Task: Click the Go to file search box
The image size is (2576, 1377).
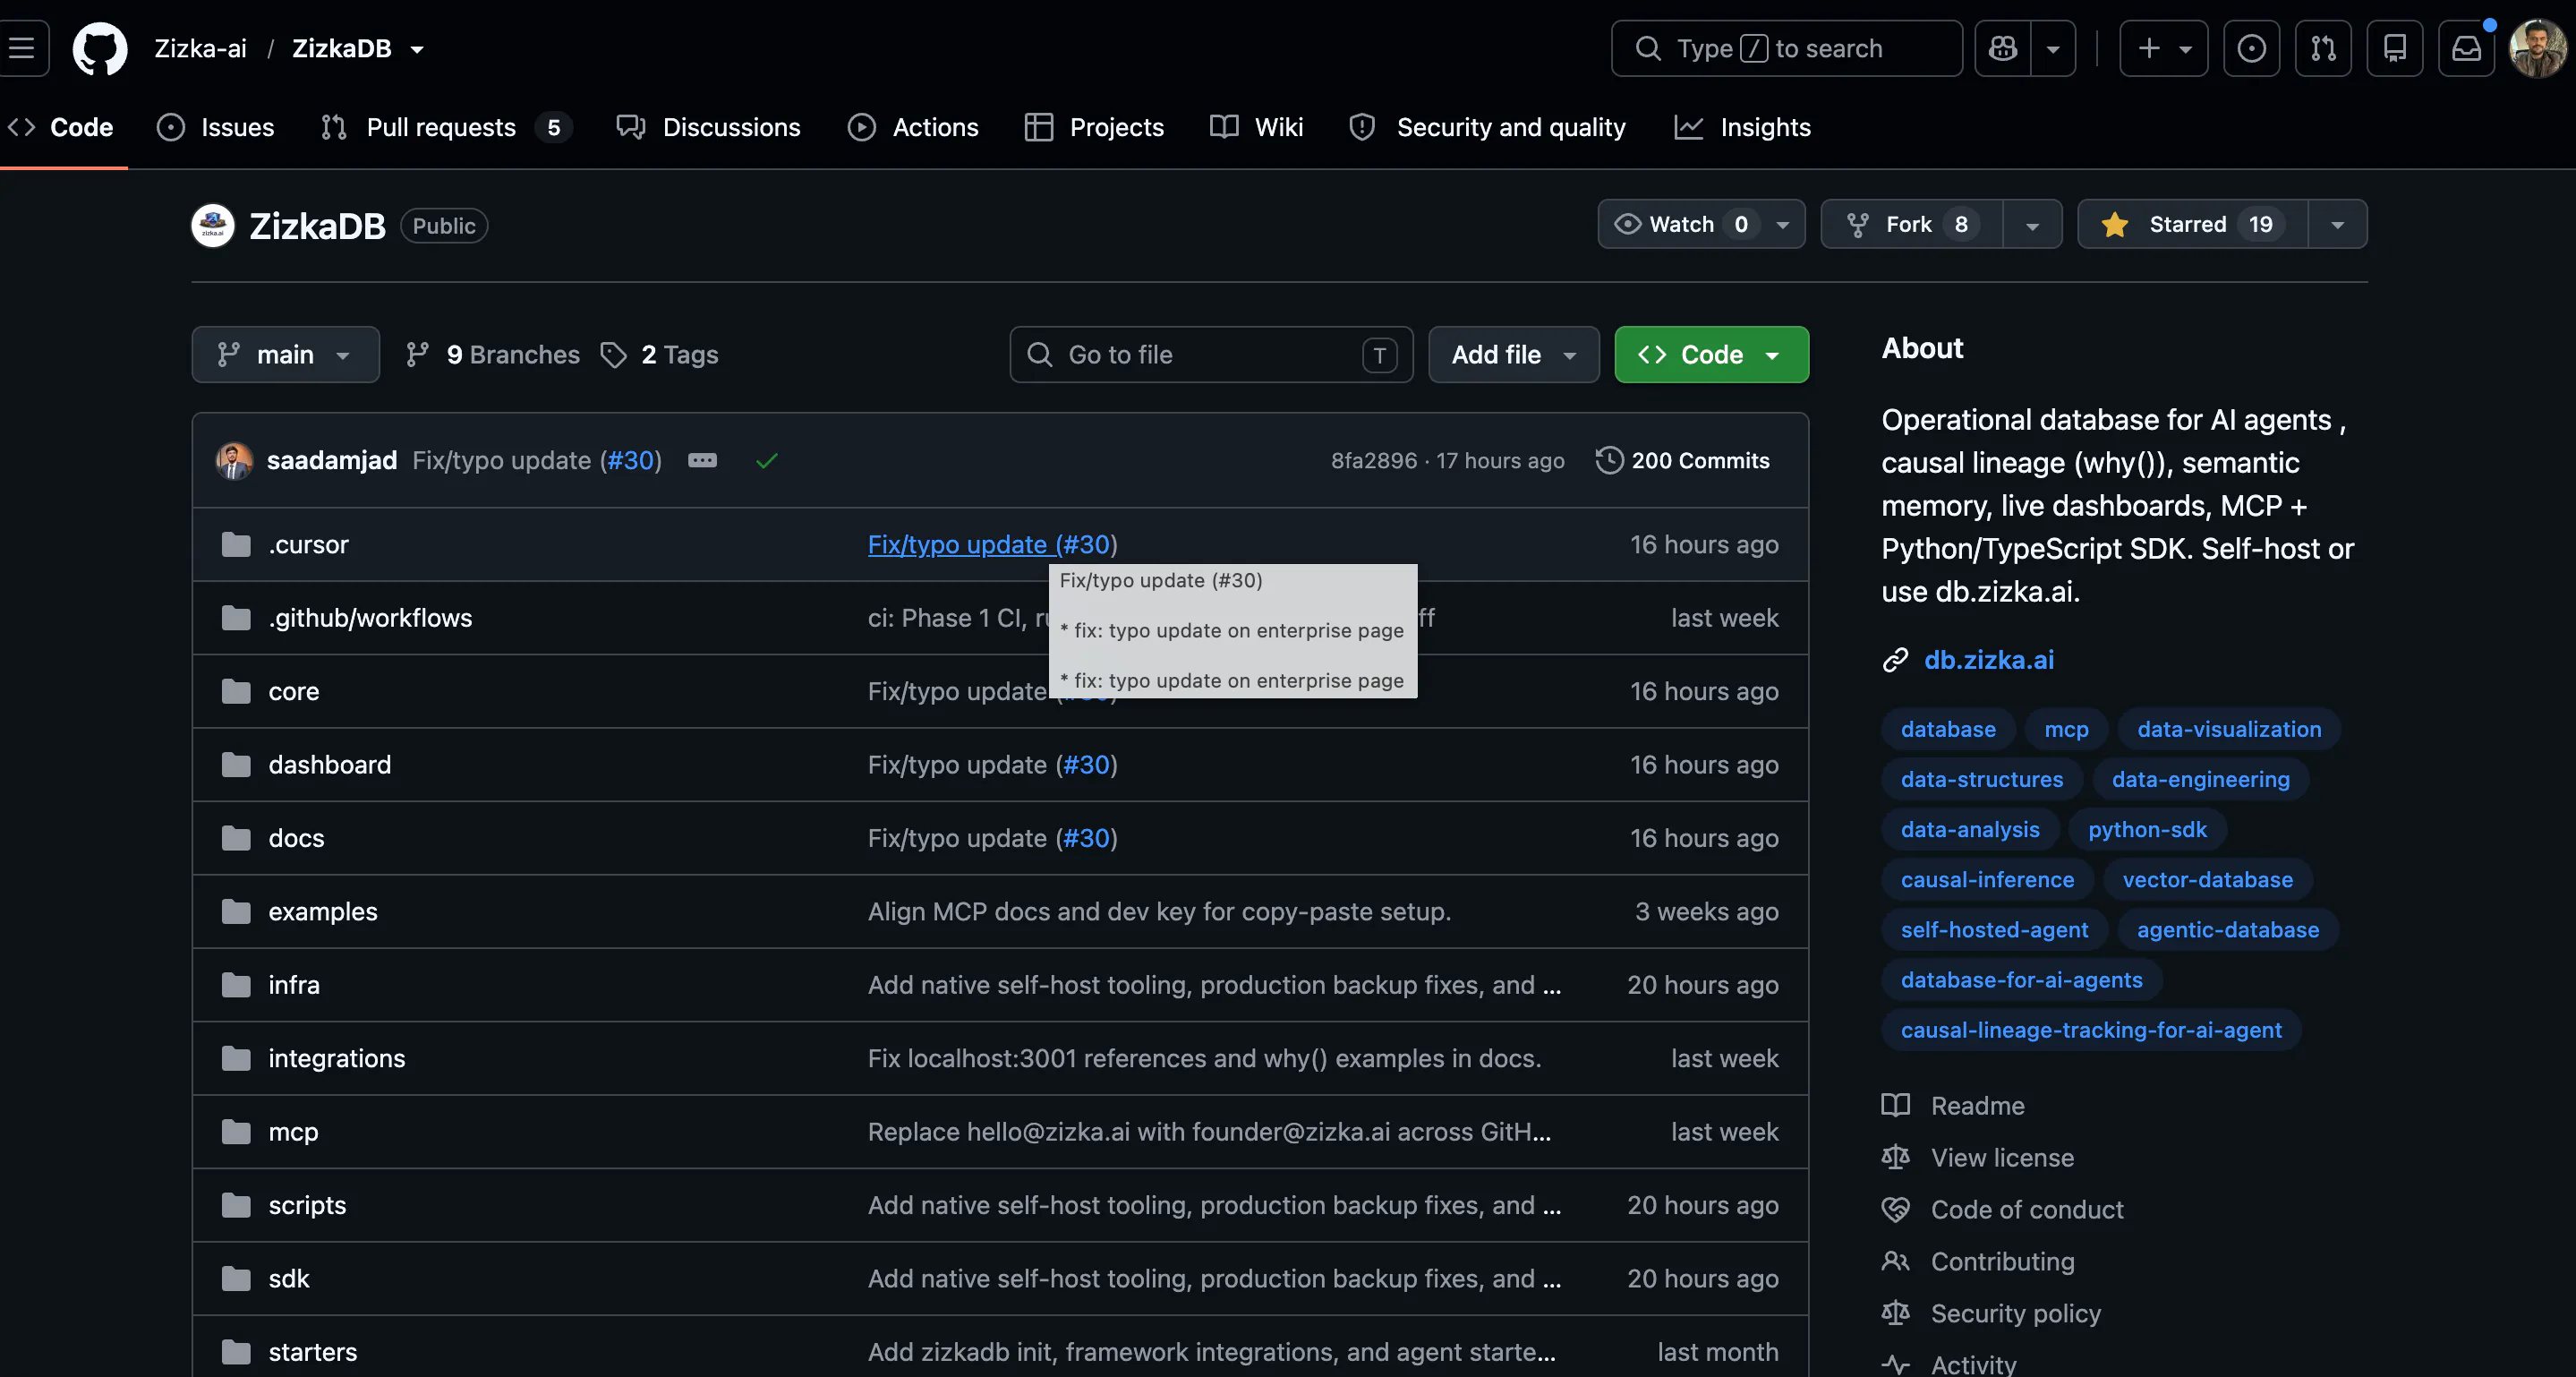Action: click(1210, 354)
